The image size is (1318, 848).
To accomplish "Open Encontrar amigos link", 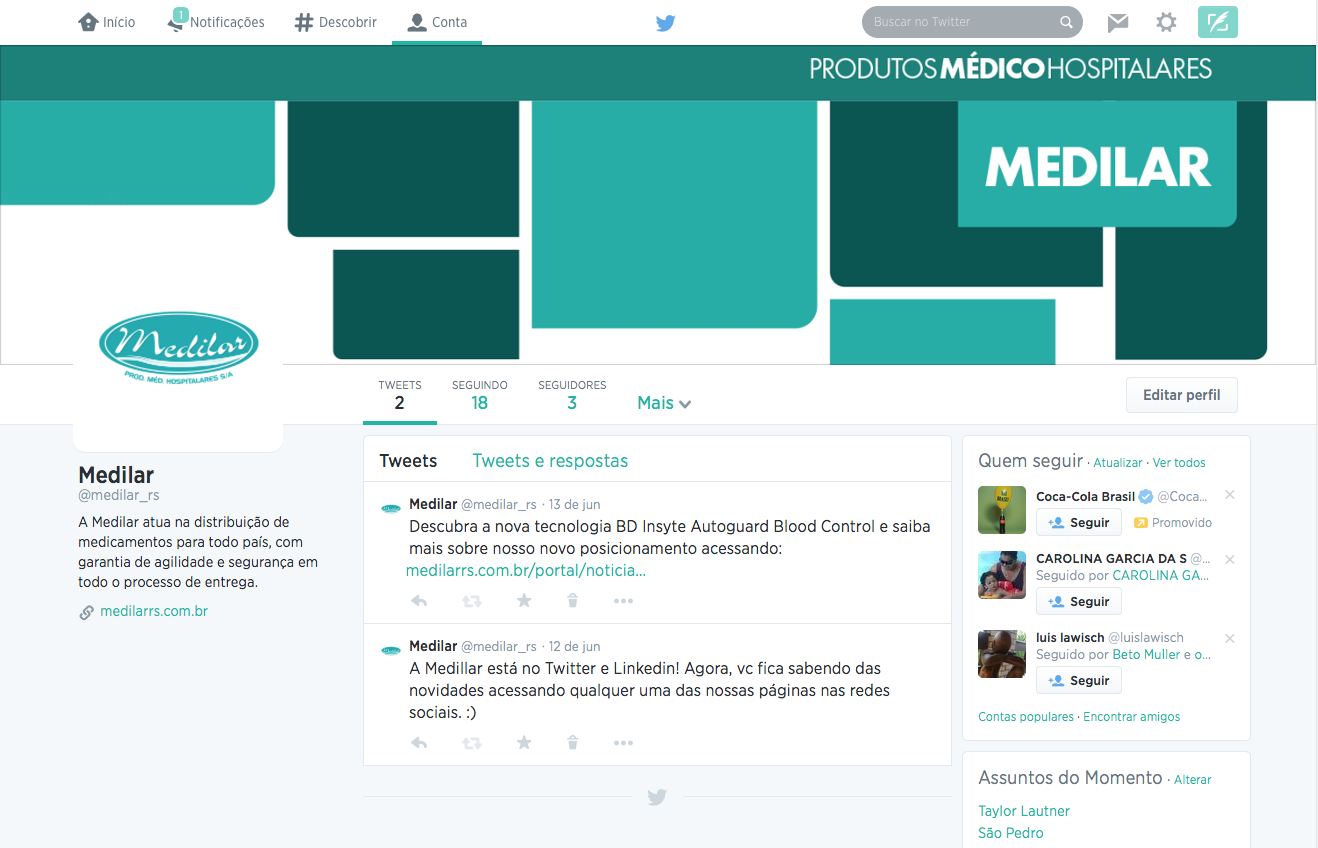I will pyautogui.click(x=1132, y=717).
